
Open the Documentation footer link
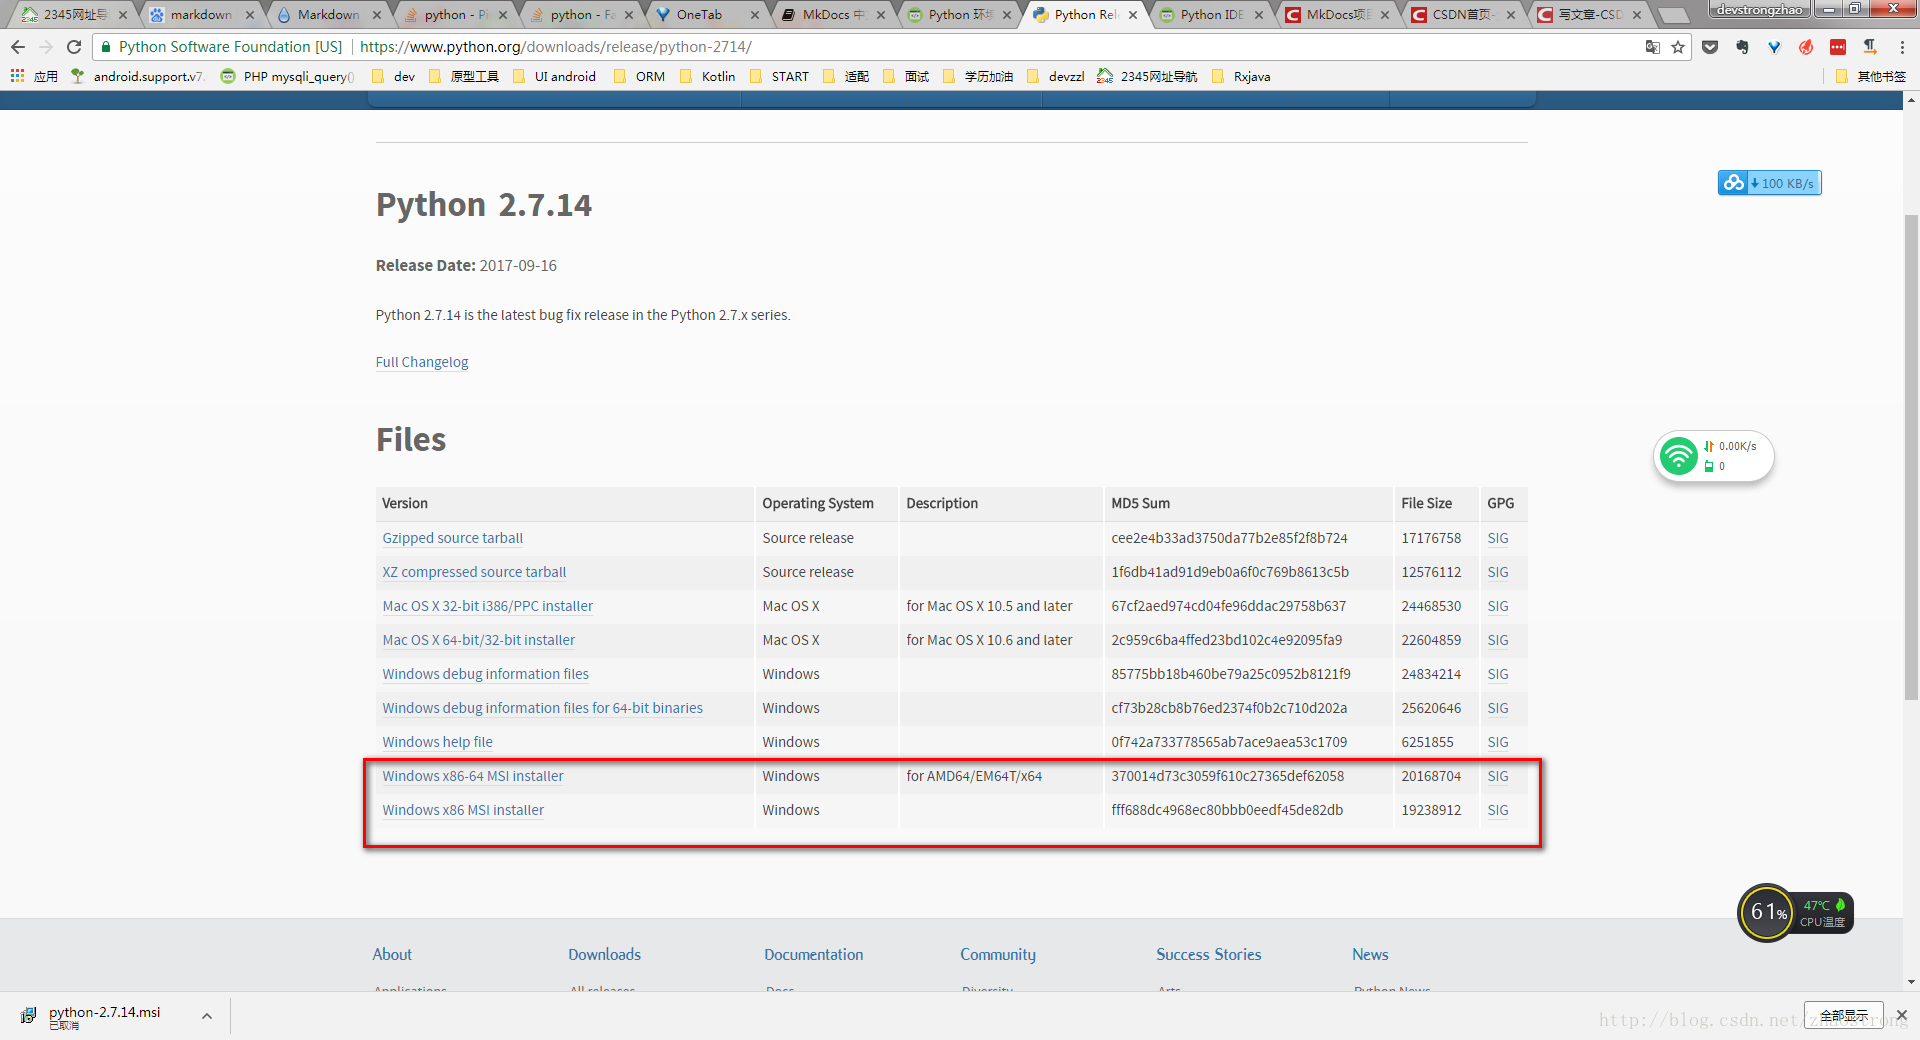pos(814,954)
